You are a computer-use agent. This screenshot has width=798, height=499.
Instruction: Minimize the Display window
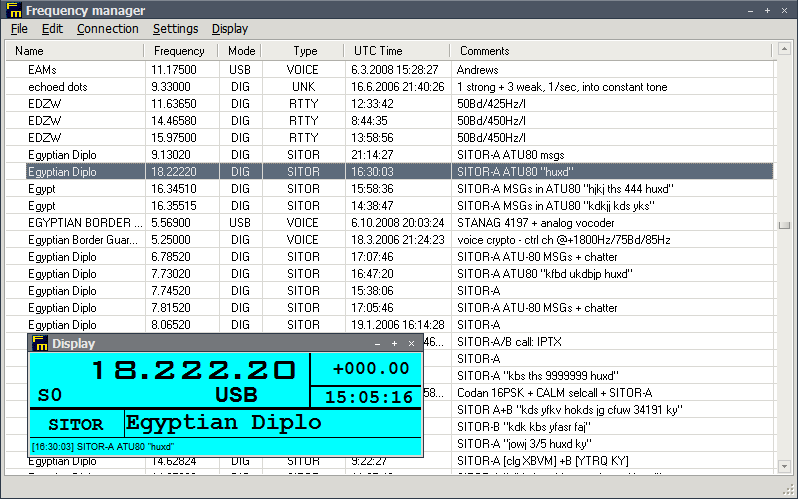point(378,343)
